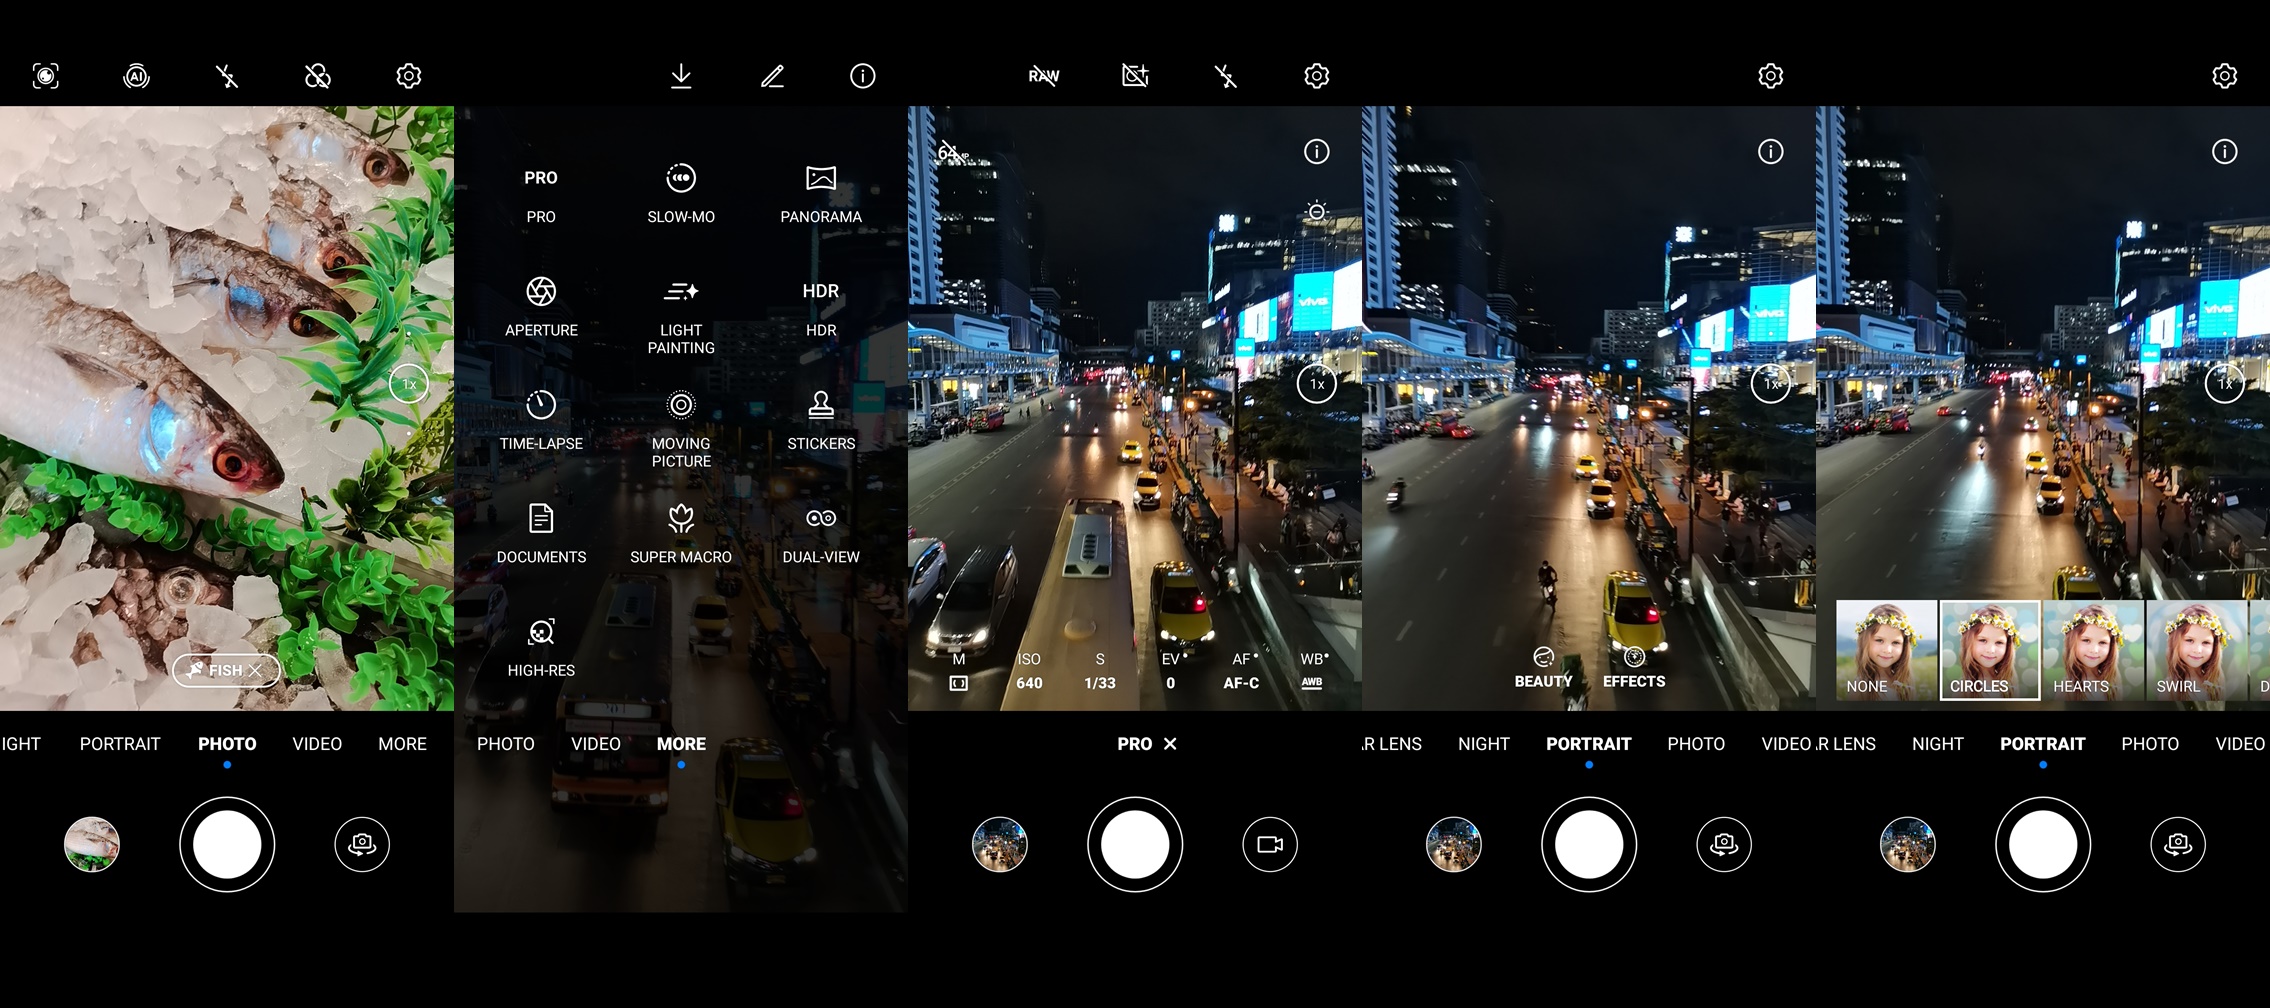Toggle the crossed-out filter icon beside settings gear

tap(317, 76)
